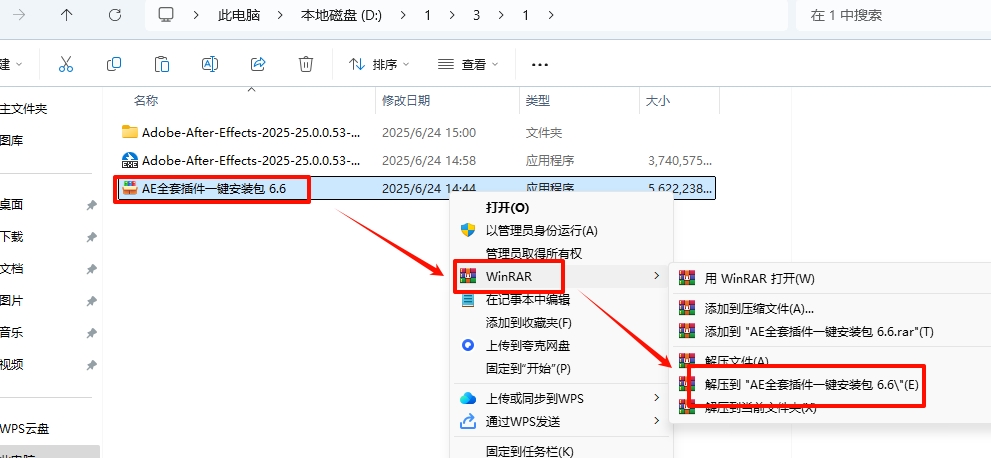The height and width of the screenshot is (458, 991).
Task: Click the Adobe After Effects EXE file icon
Action: click(130, 160)
